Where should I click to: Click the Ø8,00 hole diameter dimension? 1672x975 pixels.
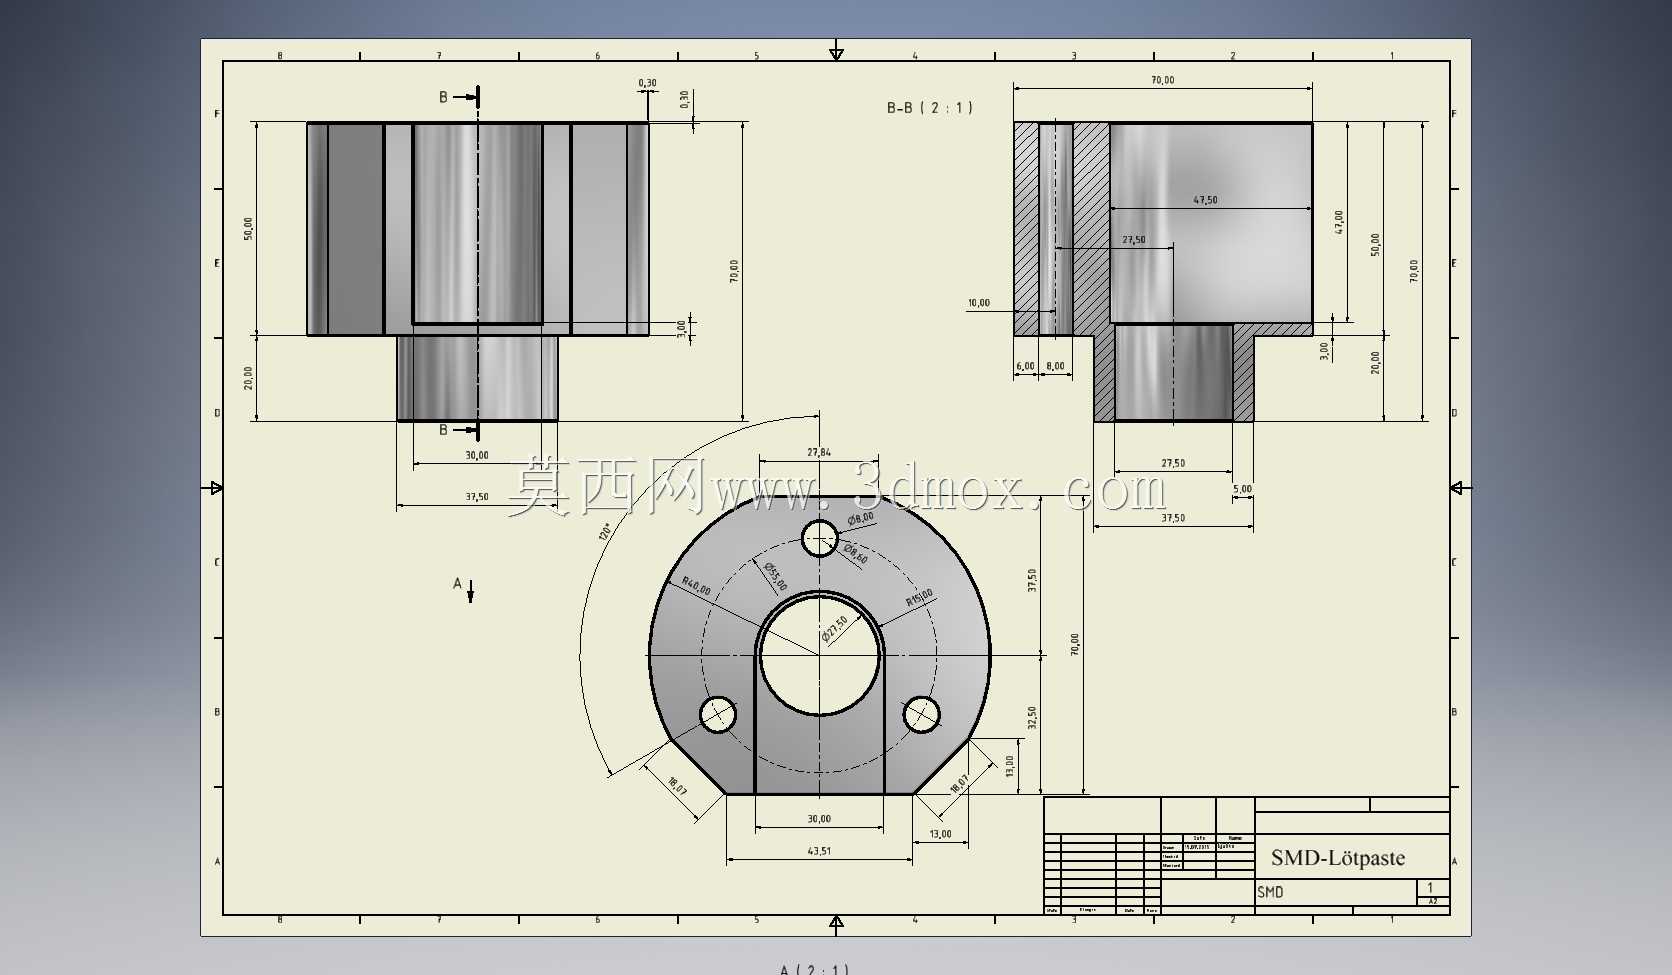860,519
